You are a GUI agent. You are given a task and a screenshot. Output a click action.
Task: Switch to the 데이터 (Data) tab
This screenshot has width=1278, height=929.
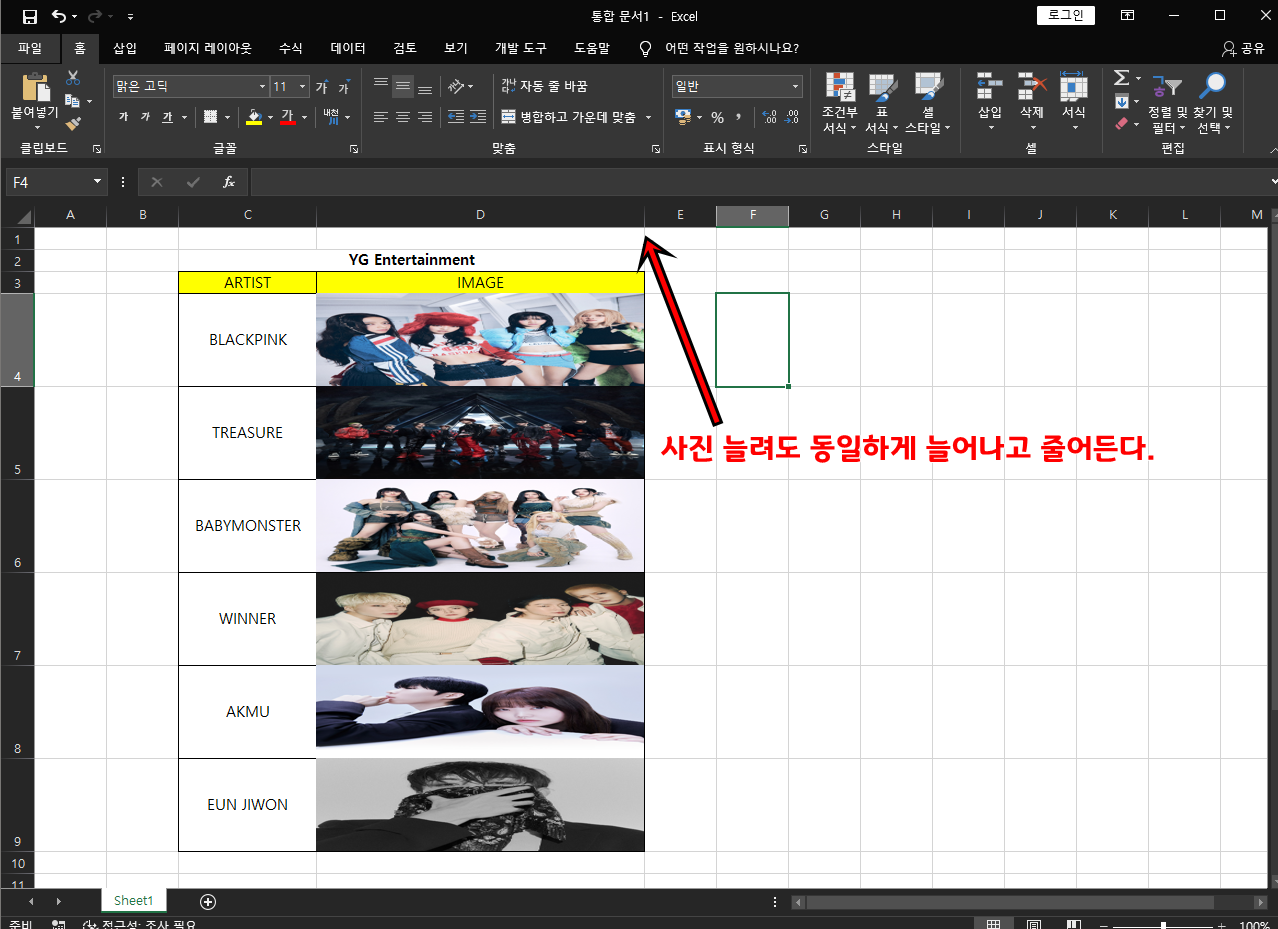(x=348, y=48)
